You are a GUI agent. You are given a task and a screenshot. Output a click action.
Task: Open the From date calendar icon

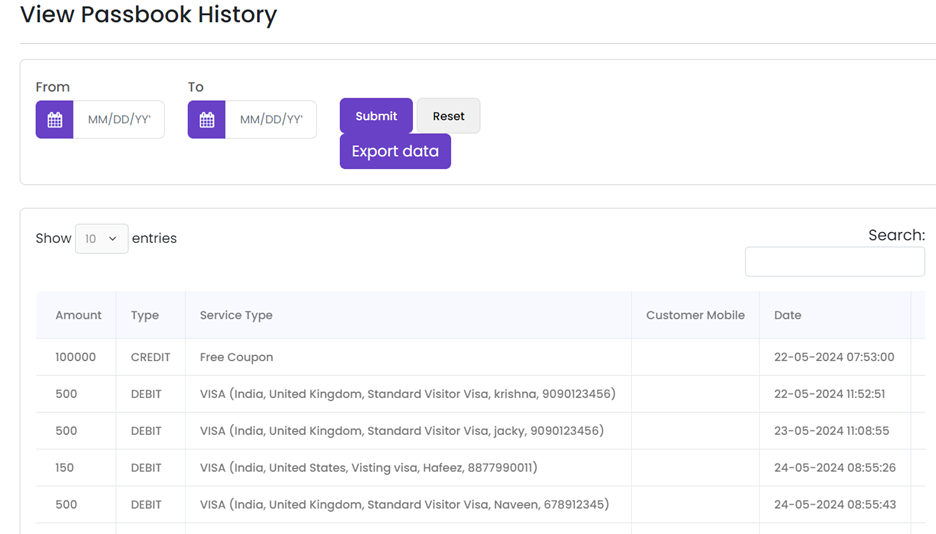[54, 119]
